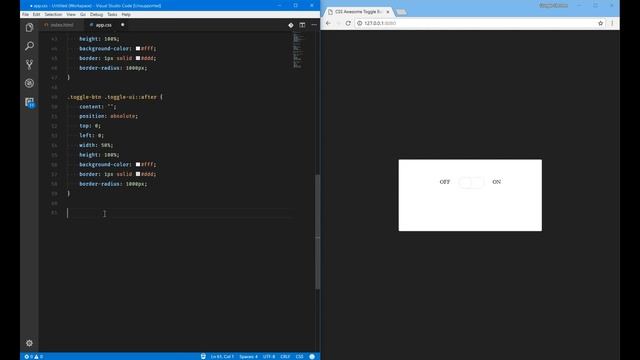Open the Debug menu
The image size is (640, 360).
click(x=96, y=14)
